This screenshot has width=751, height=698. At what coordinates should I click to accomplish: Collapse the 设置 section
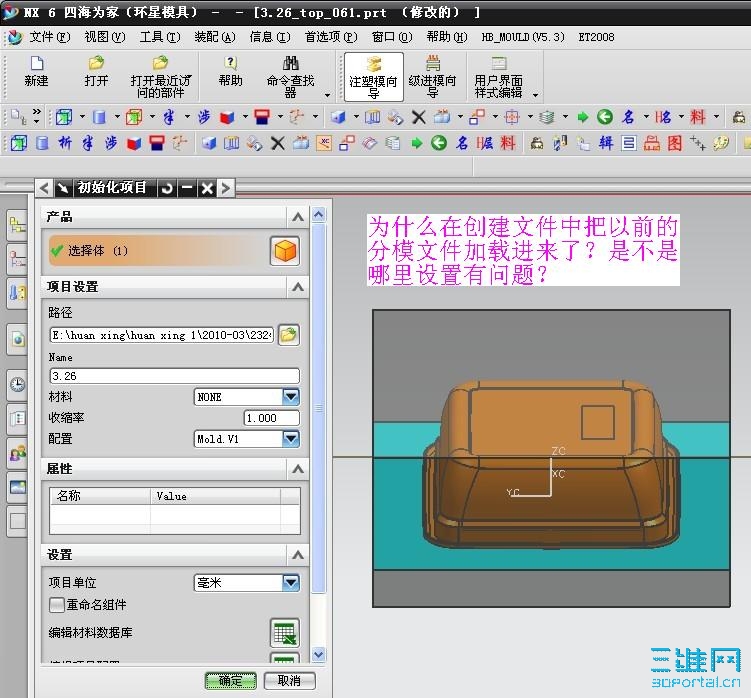click(298, 555)
